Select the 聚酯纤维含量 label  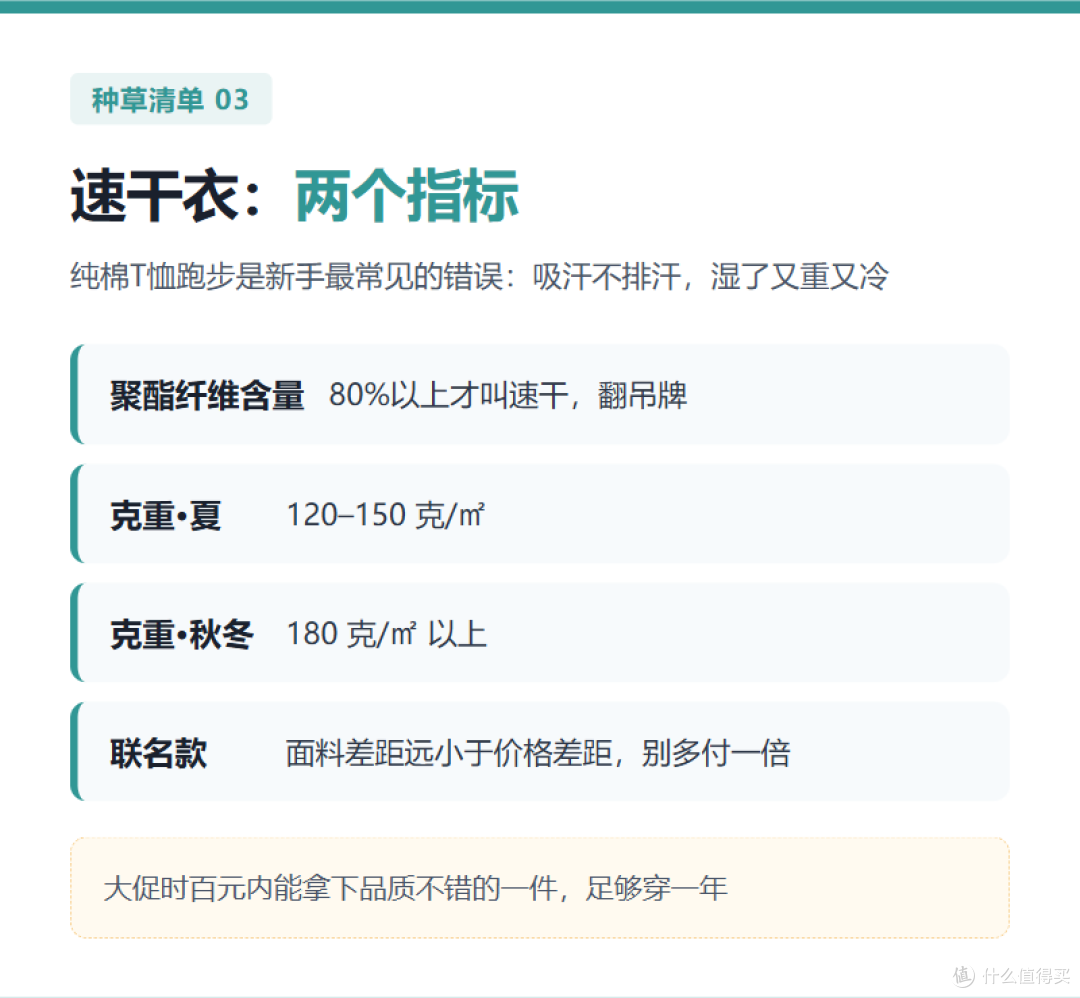click(x=207, y=395)
